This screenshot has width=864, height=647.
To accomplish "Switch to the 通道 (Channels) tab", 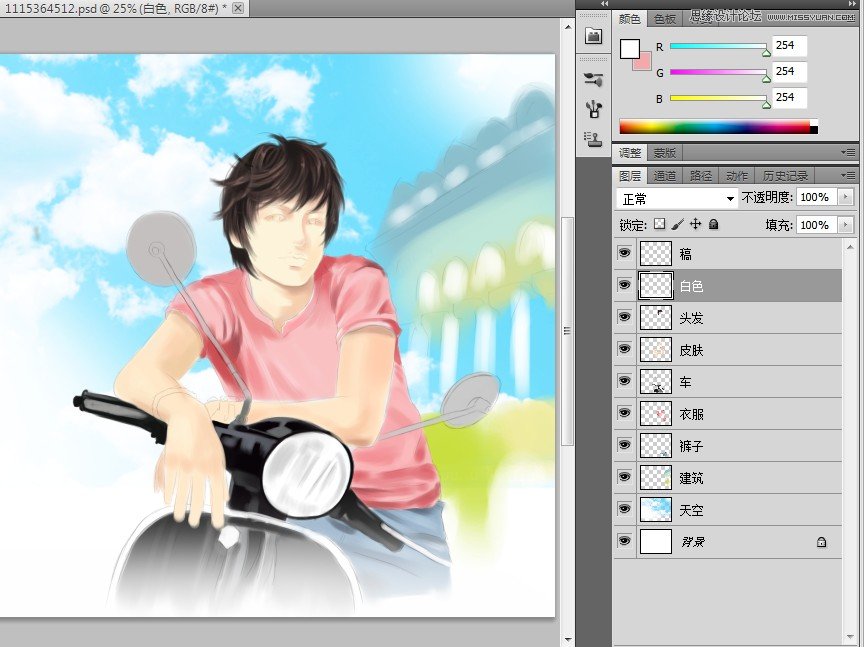I will coord(665,176).
